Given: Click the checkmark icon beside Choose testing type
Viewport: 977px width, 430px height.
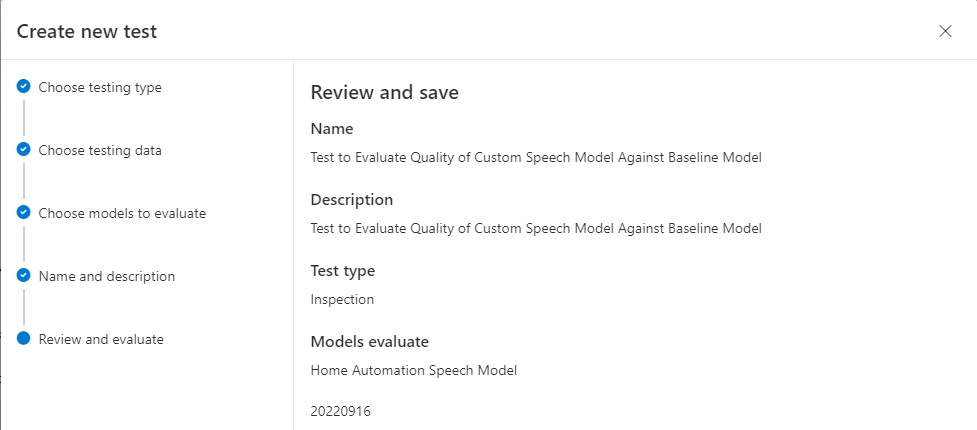Looking at the screenshot, I should tap(24, 87).
